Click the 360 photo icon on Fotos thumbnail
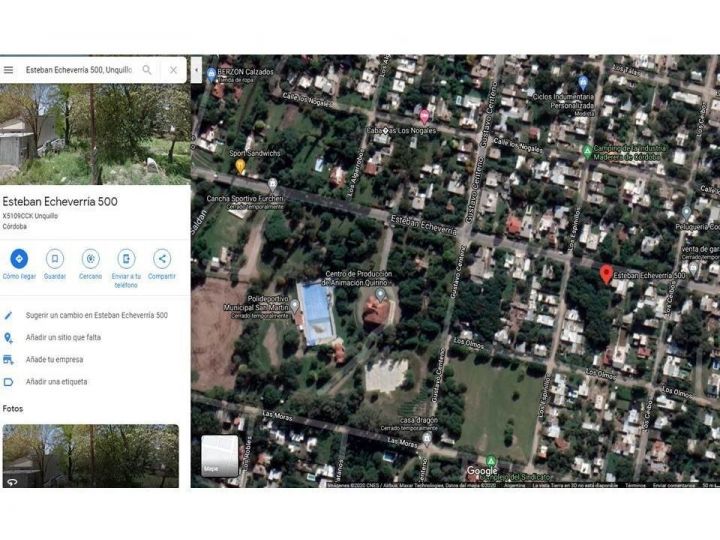Viewport: 720px width, 540px height. (x=12, y=482)
